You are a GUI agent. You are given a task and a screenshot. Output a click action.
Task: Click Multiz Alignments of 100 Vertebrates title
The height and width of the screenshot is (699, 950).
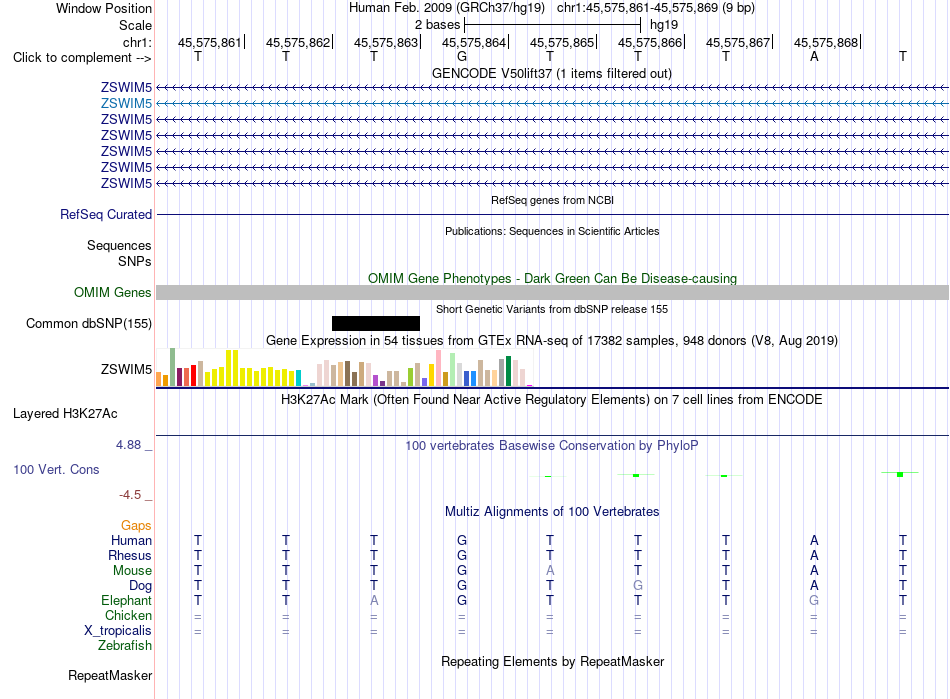[x=552, y=512]
